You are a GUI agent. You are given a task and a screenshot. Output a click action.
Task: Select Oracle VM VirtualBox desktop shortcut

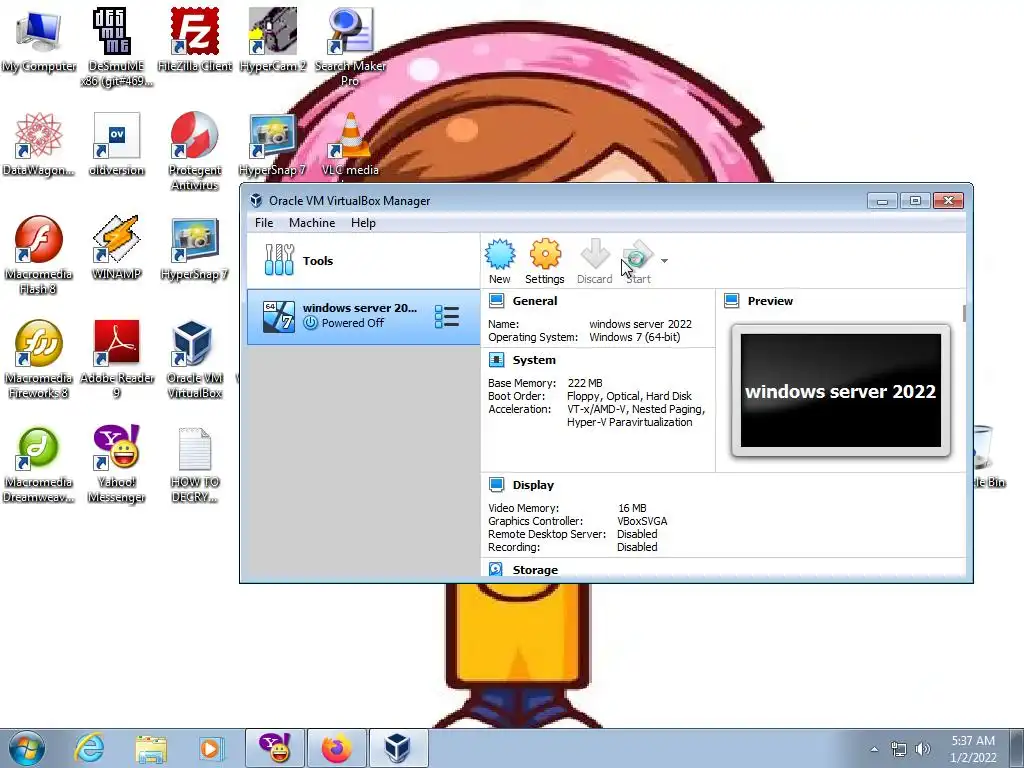195,359
